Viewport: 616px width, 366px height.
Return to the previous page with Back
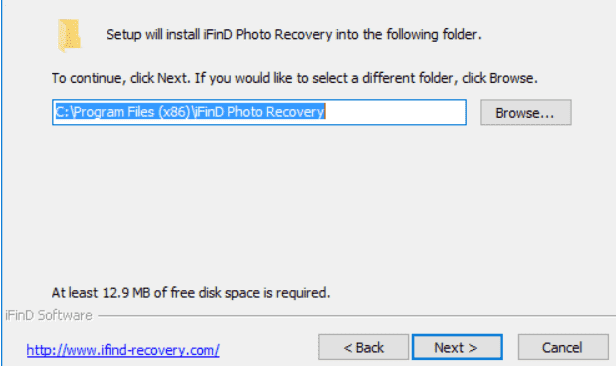click(363, 347)
